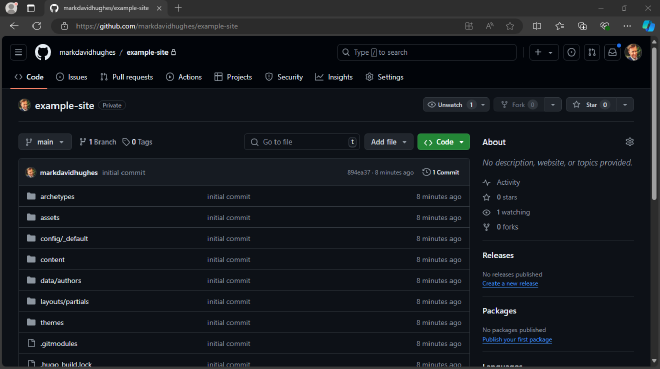Open the Insights tab
The width and height of the screenshot is (660, 369).
[334, 77]
